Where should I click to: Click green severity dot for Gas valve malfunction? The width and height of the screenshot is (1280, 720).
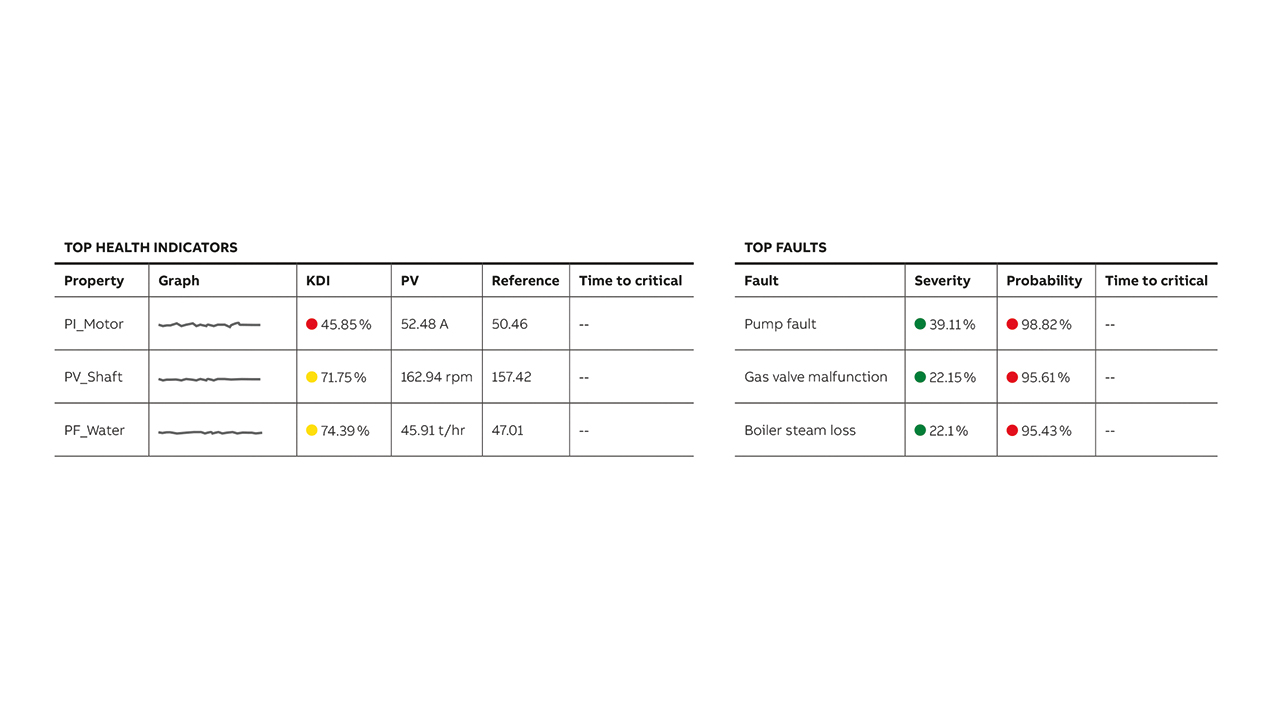pyautogui.click(x=920, y=377)
